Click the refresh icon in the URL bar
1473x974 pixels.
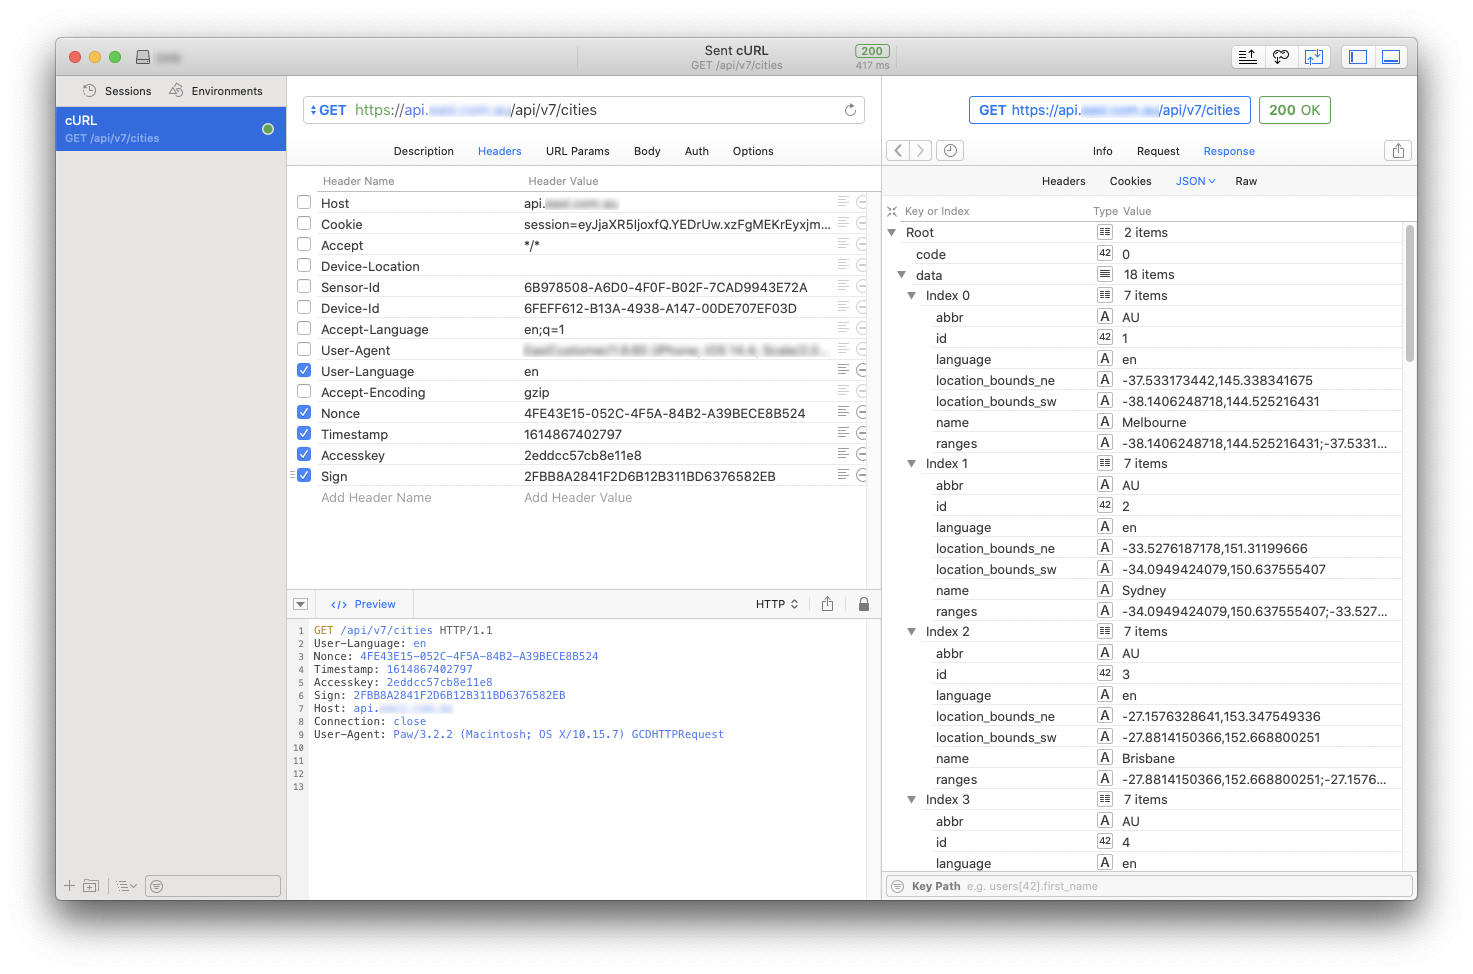(850, 110)
